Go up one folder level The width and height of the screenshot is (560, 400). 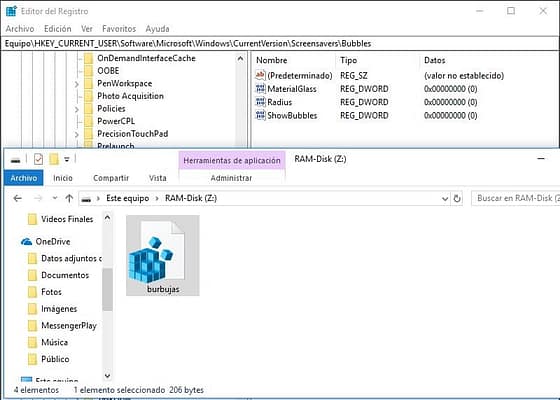pyautogui.click(x=69, y=198)
